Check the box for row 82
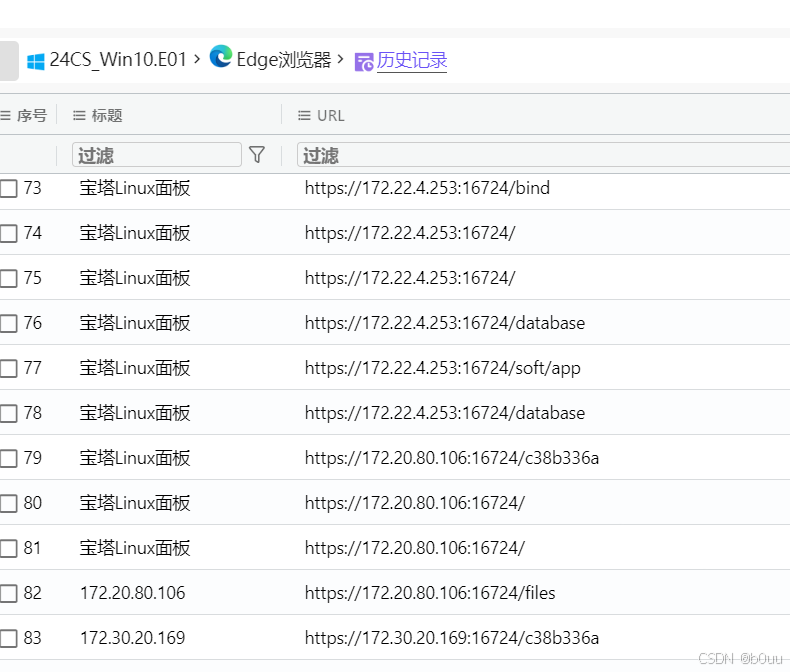Screen dimensions: 790x672 (x=9, y=593)
